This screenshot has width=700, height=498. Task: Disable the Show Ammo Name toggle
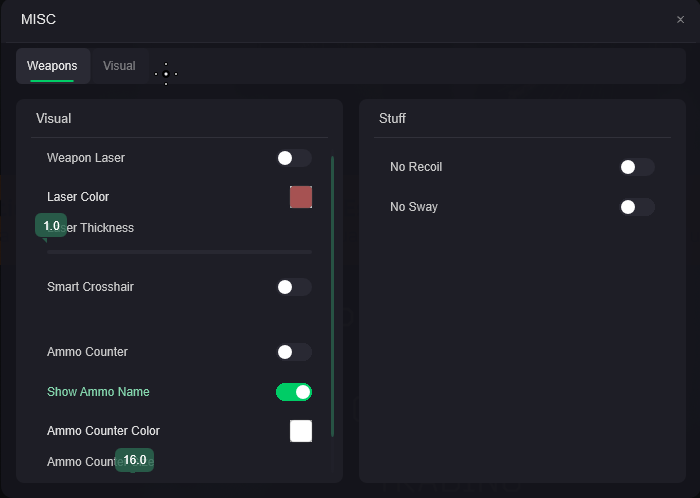[x=294, y=392]
